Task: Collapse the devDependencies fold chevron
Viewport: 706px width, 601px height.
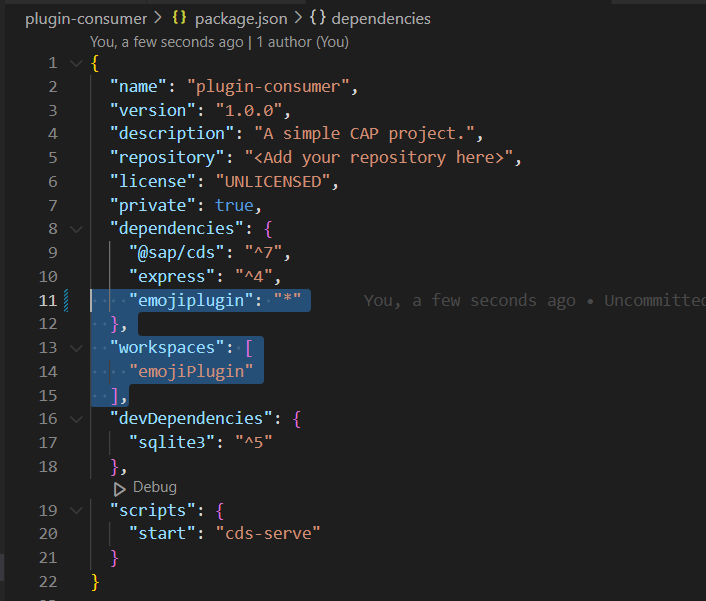Action: (x=77, y=419)
